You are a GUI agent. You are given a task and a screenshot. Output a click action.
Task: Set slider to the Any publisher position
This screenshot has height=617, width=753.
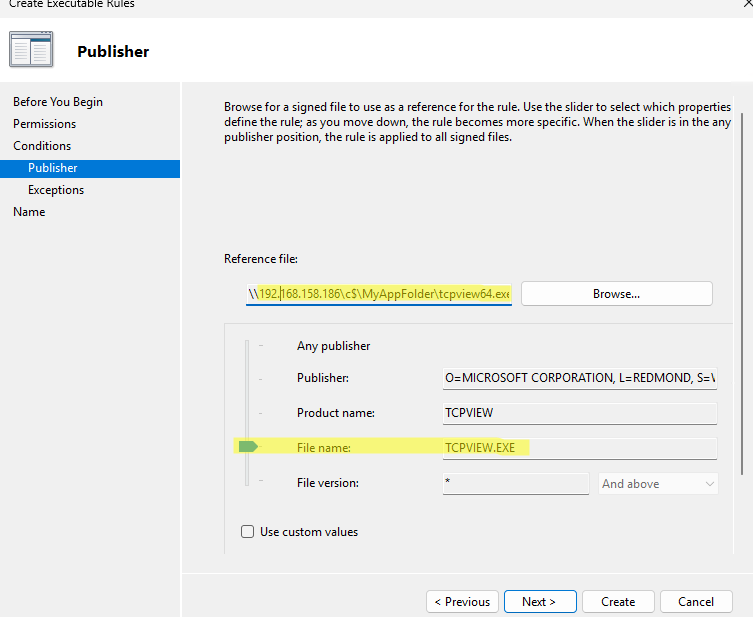point(248,346)
